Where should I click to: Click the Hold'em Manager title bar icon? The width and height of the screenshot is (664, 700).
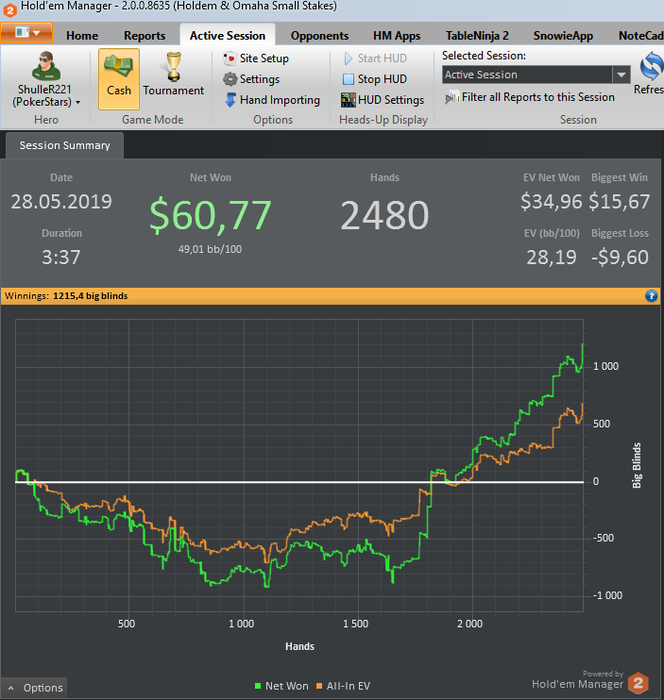[x=9, y=9]
